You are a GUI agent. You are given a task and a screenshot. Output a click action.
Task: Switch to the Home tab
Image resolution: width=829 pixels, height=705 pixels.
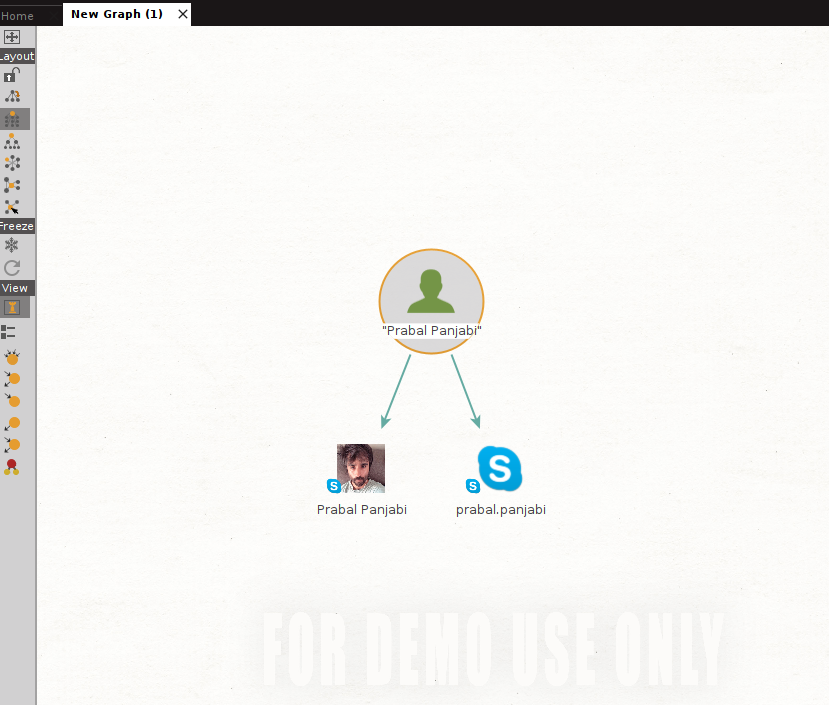point(17,15)
